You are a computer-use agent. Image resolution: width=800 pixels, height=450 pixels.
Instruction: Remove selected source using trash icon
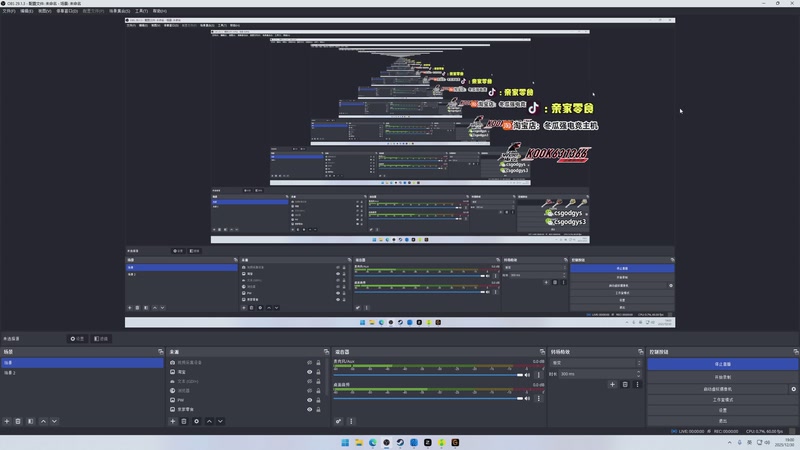pos(184,421)
